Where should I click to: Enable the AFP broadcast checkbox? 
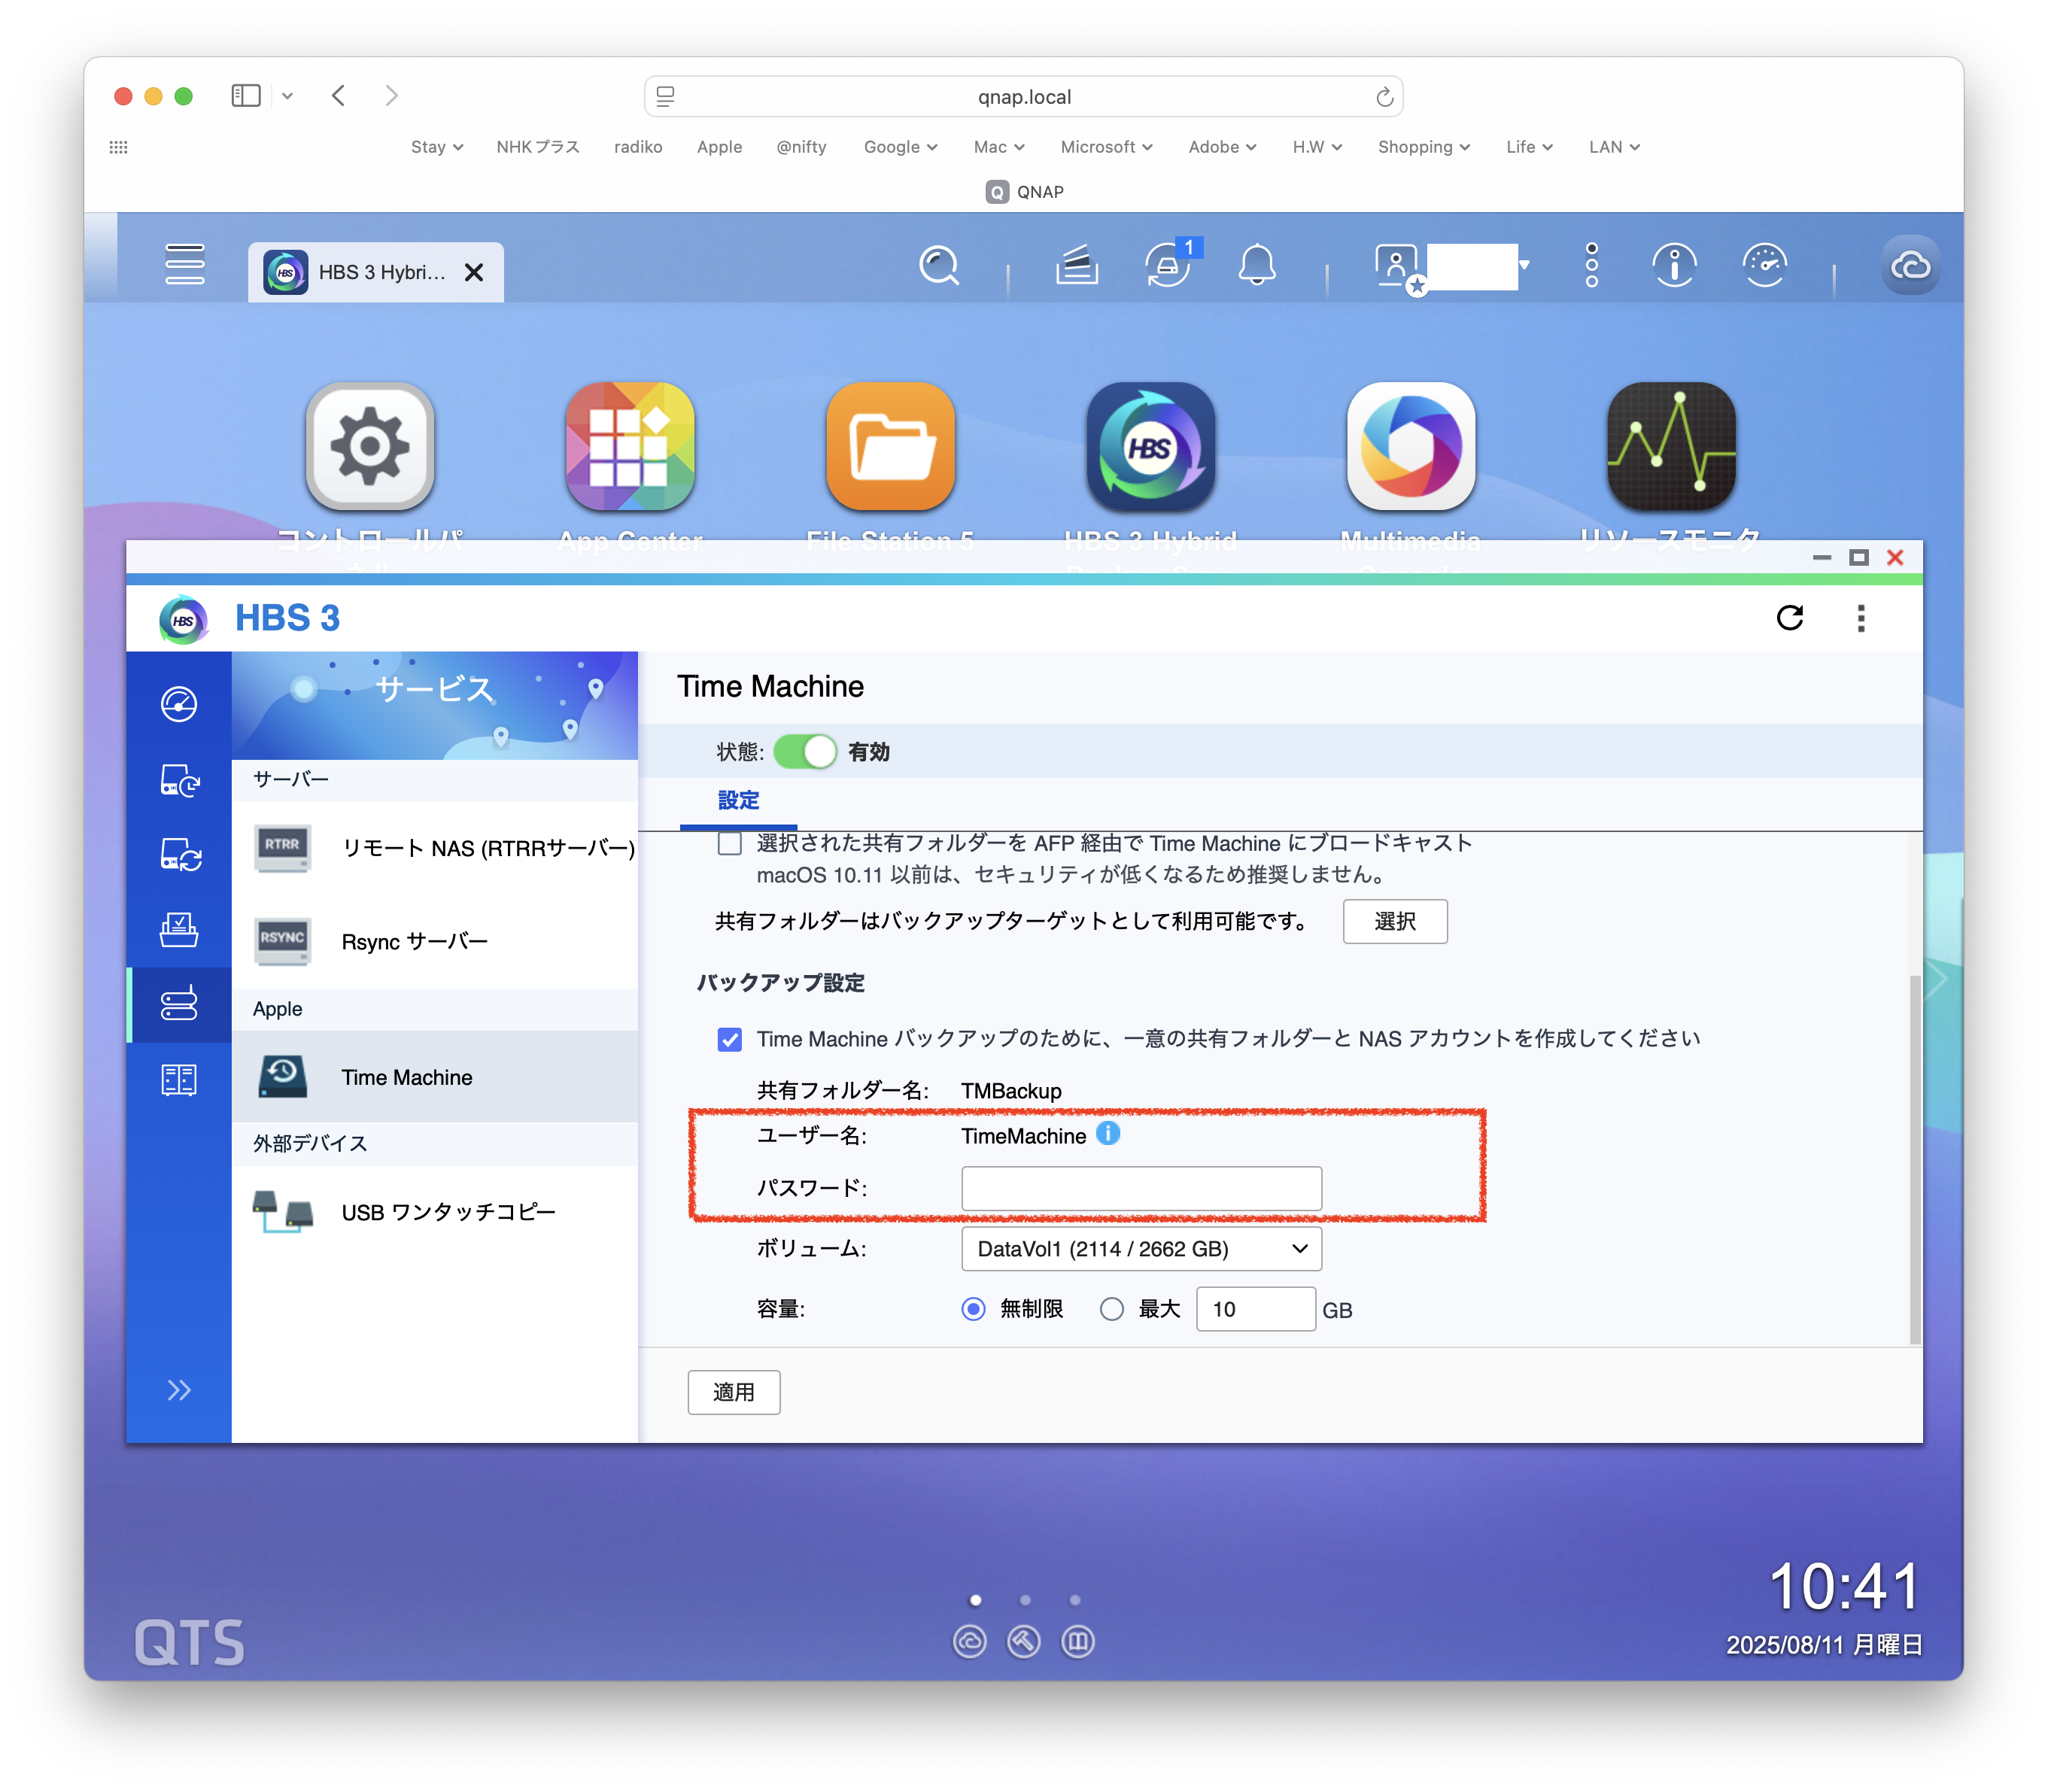click(730, 844)
